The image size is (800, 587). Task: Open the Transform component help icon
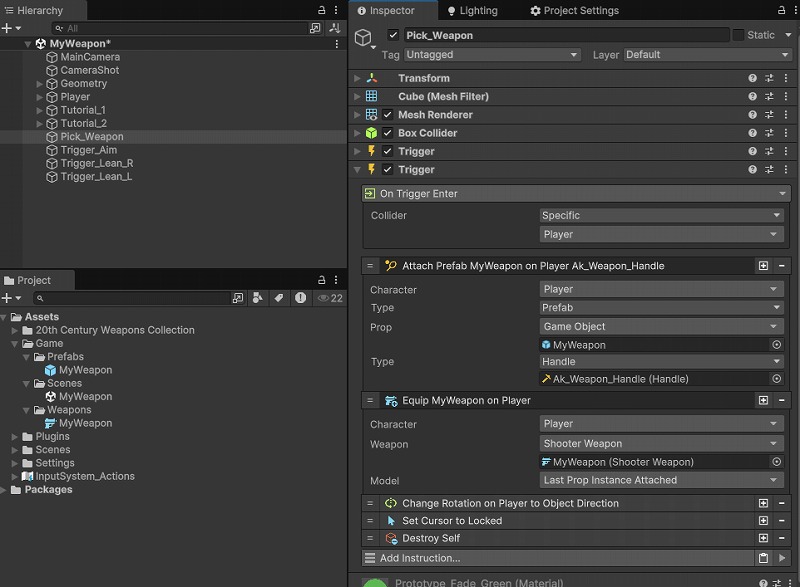(x=752, y=78)
